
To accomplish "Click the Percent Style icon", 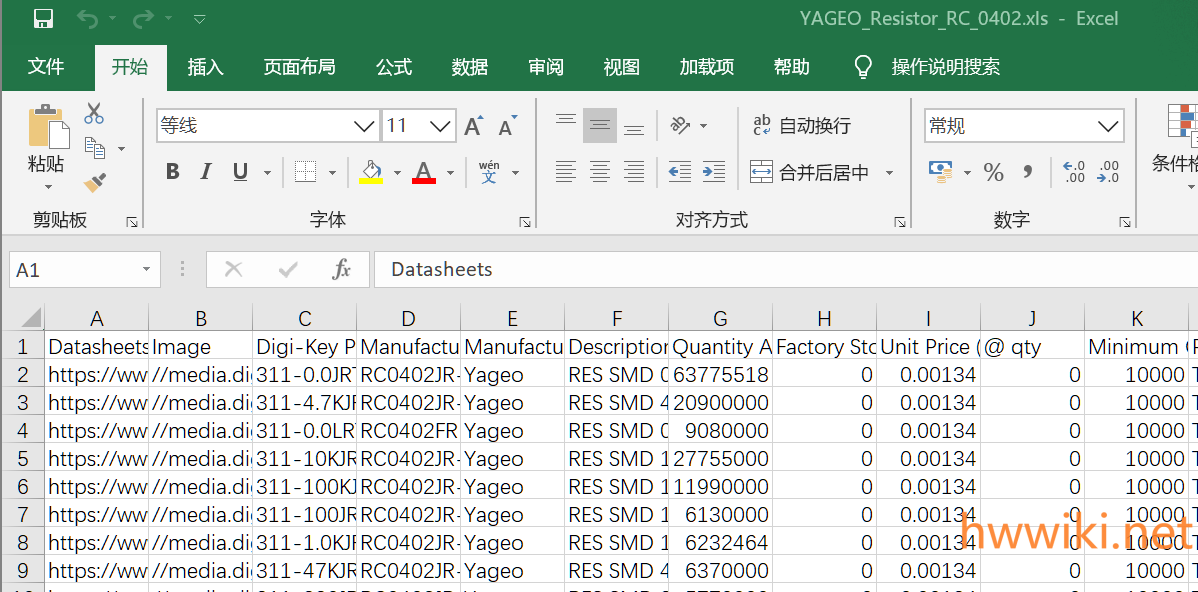I will tap(993, 173).
